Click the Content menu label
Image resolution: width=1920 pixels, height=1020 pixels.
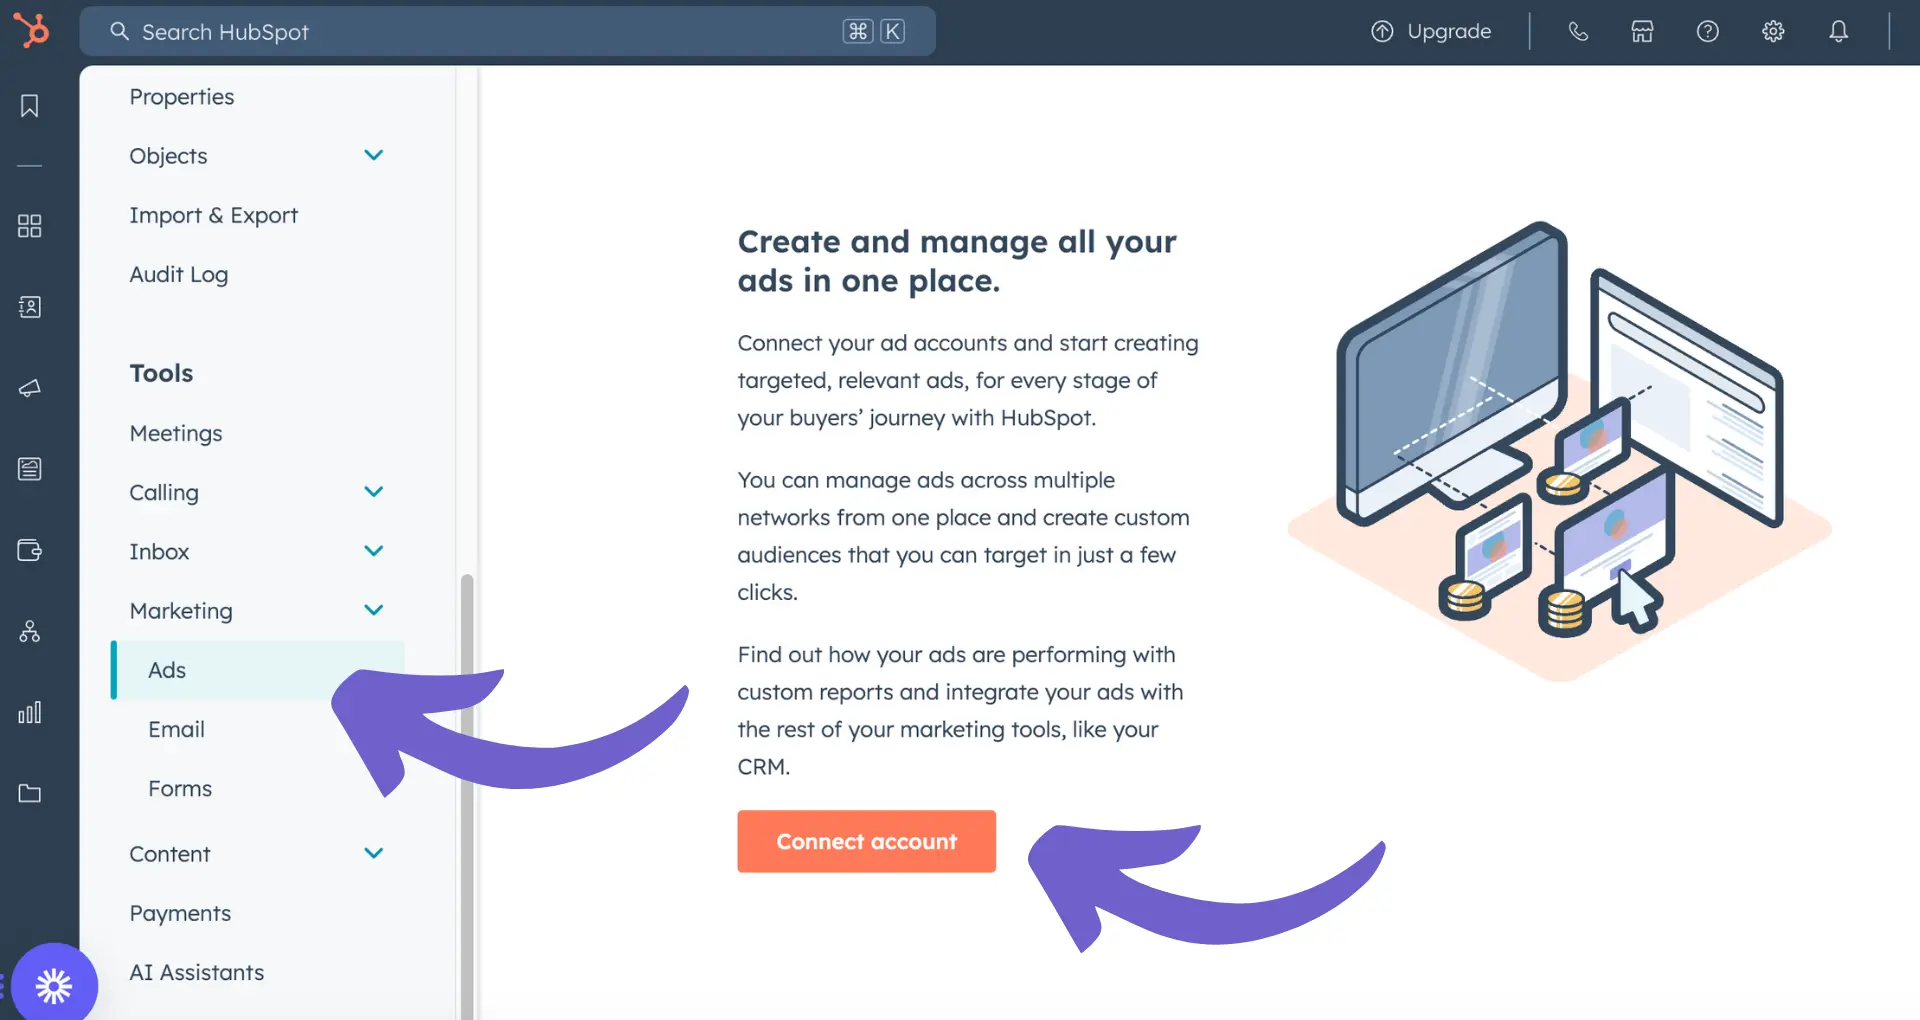(x=170, y=854)
